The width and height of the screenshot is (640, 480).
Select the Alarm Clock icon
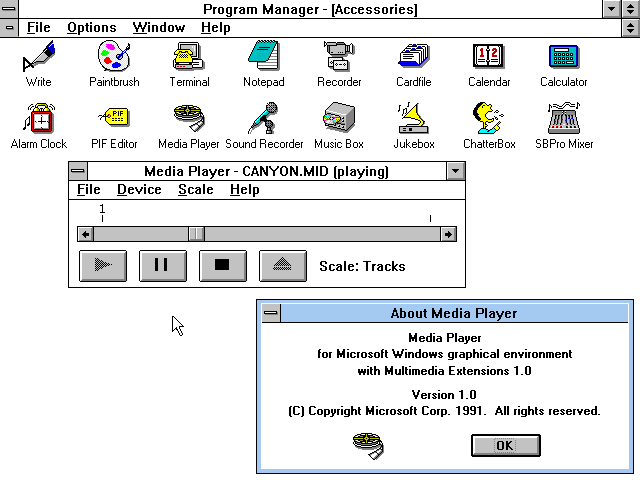38,118
